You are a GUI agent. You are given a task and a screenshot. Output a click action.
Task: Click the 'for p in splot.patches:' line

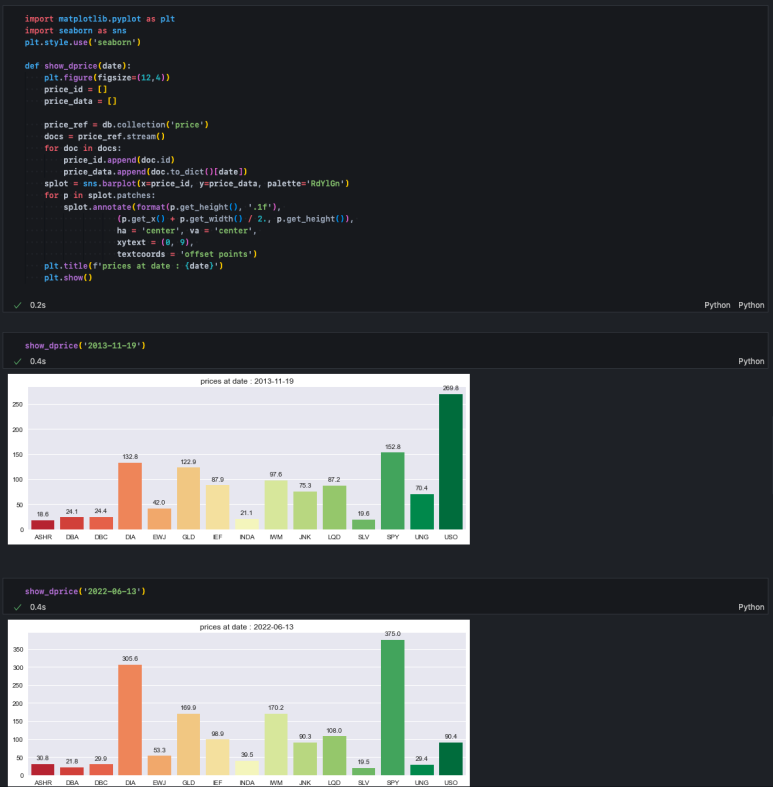99,195
